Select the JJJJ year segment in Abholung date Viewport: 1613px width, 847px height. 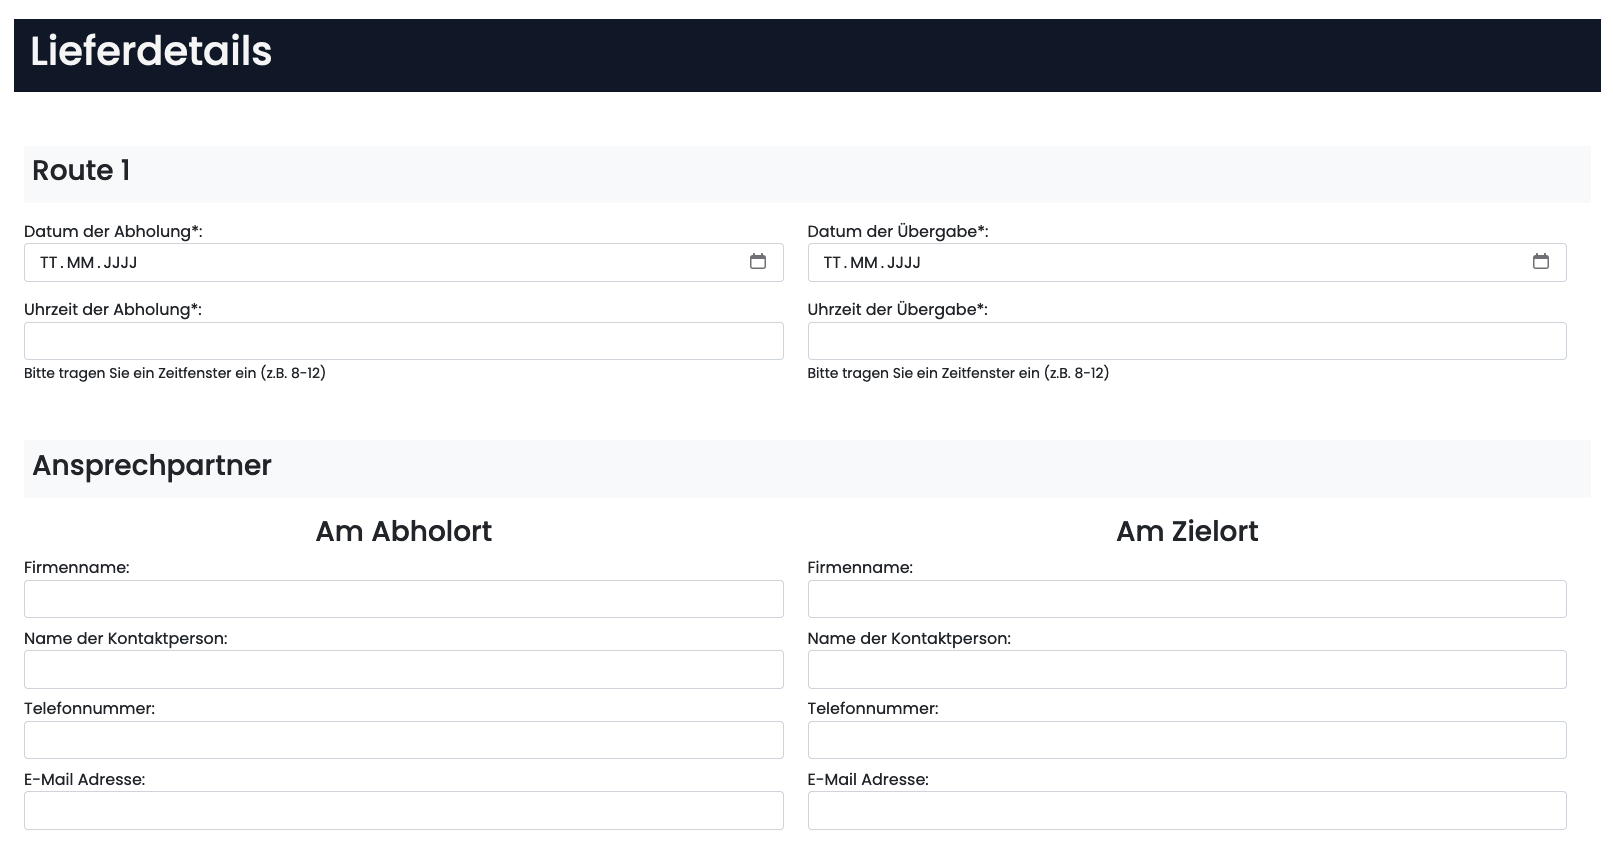[120, 263]
